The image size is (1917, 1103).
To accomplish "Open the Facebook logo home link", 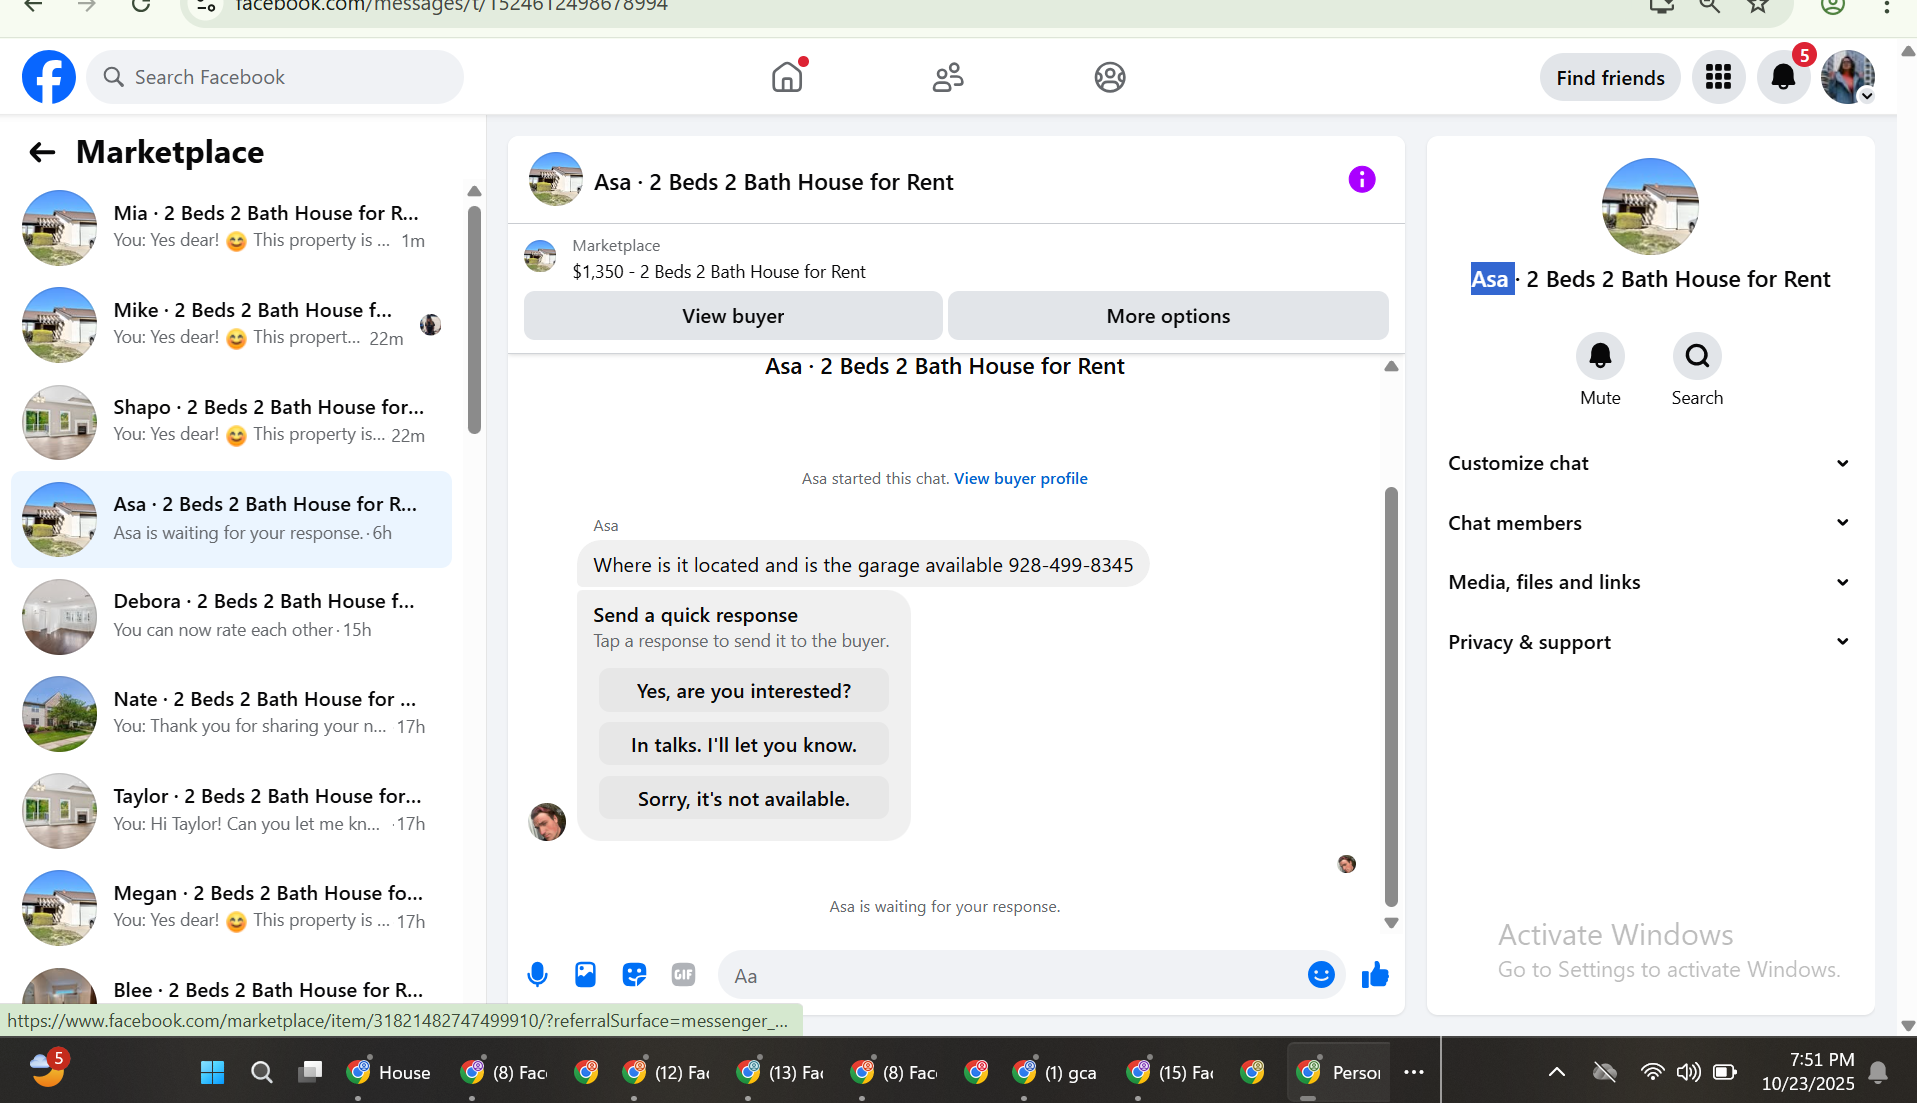I will pyautogui.click(x=49, y=77).
